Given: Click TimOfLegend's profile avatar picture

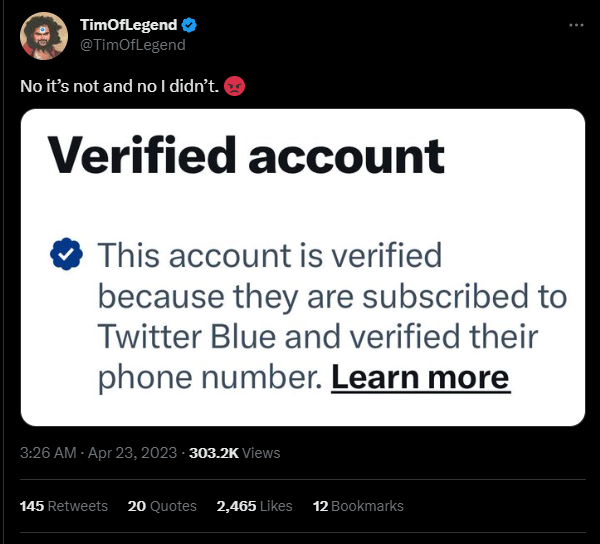Looking at the screenshot, I should click(x=44, y=36).
